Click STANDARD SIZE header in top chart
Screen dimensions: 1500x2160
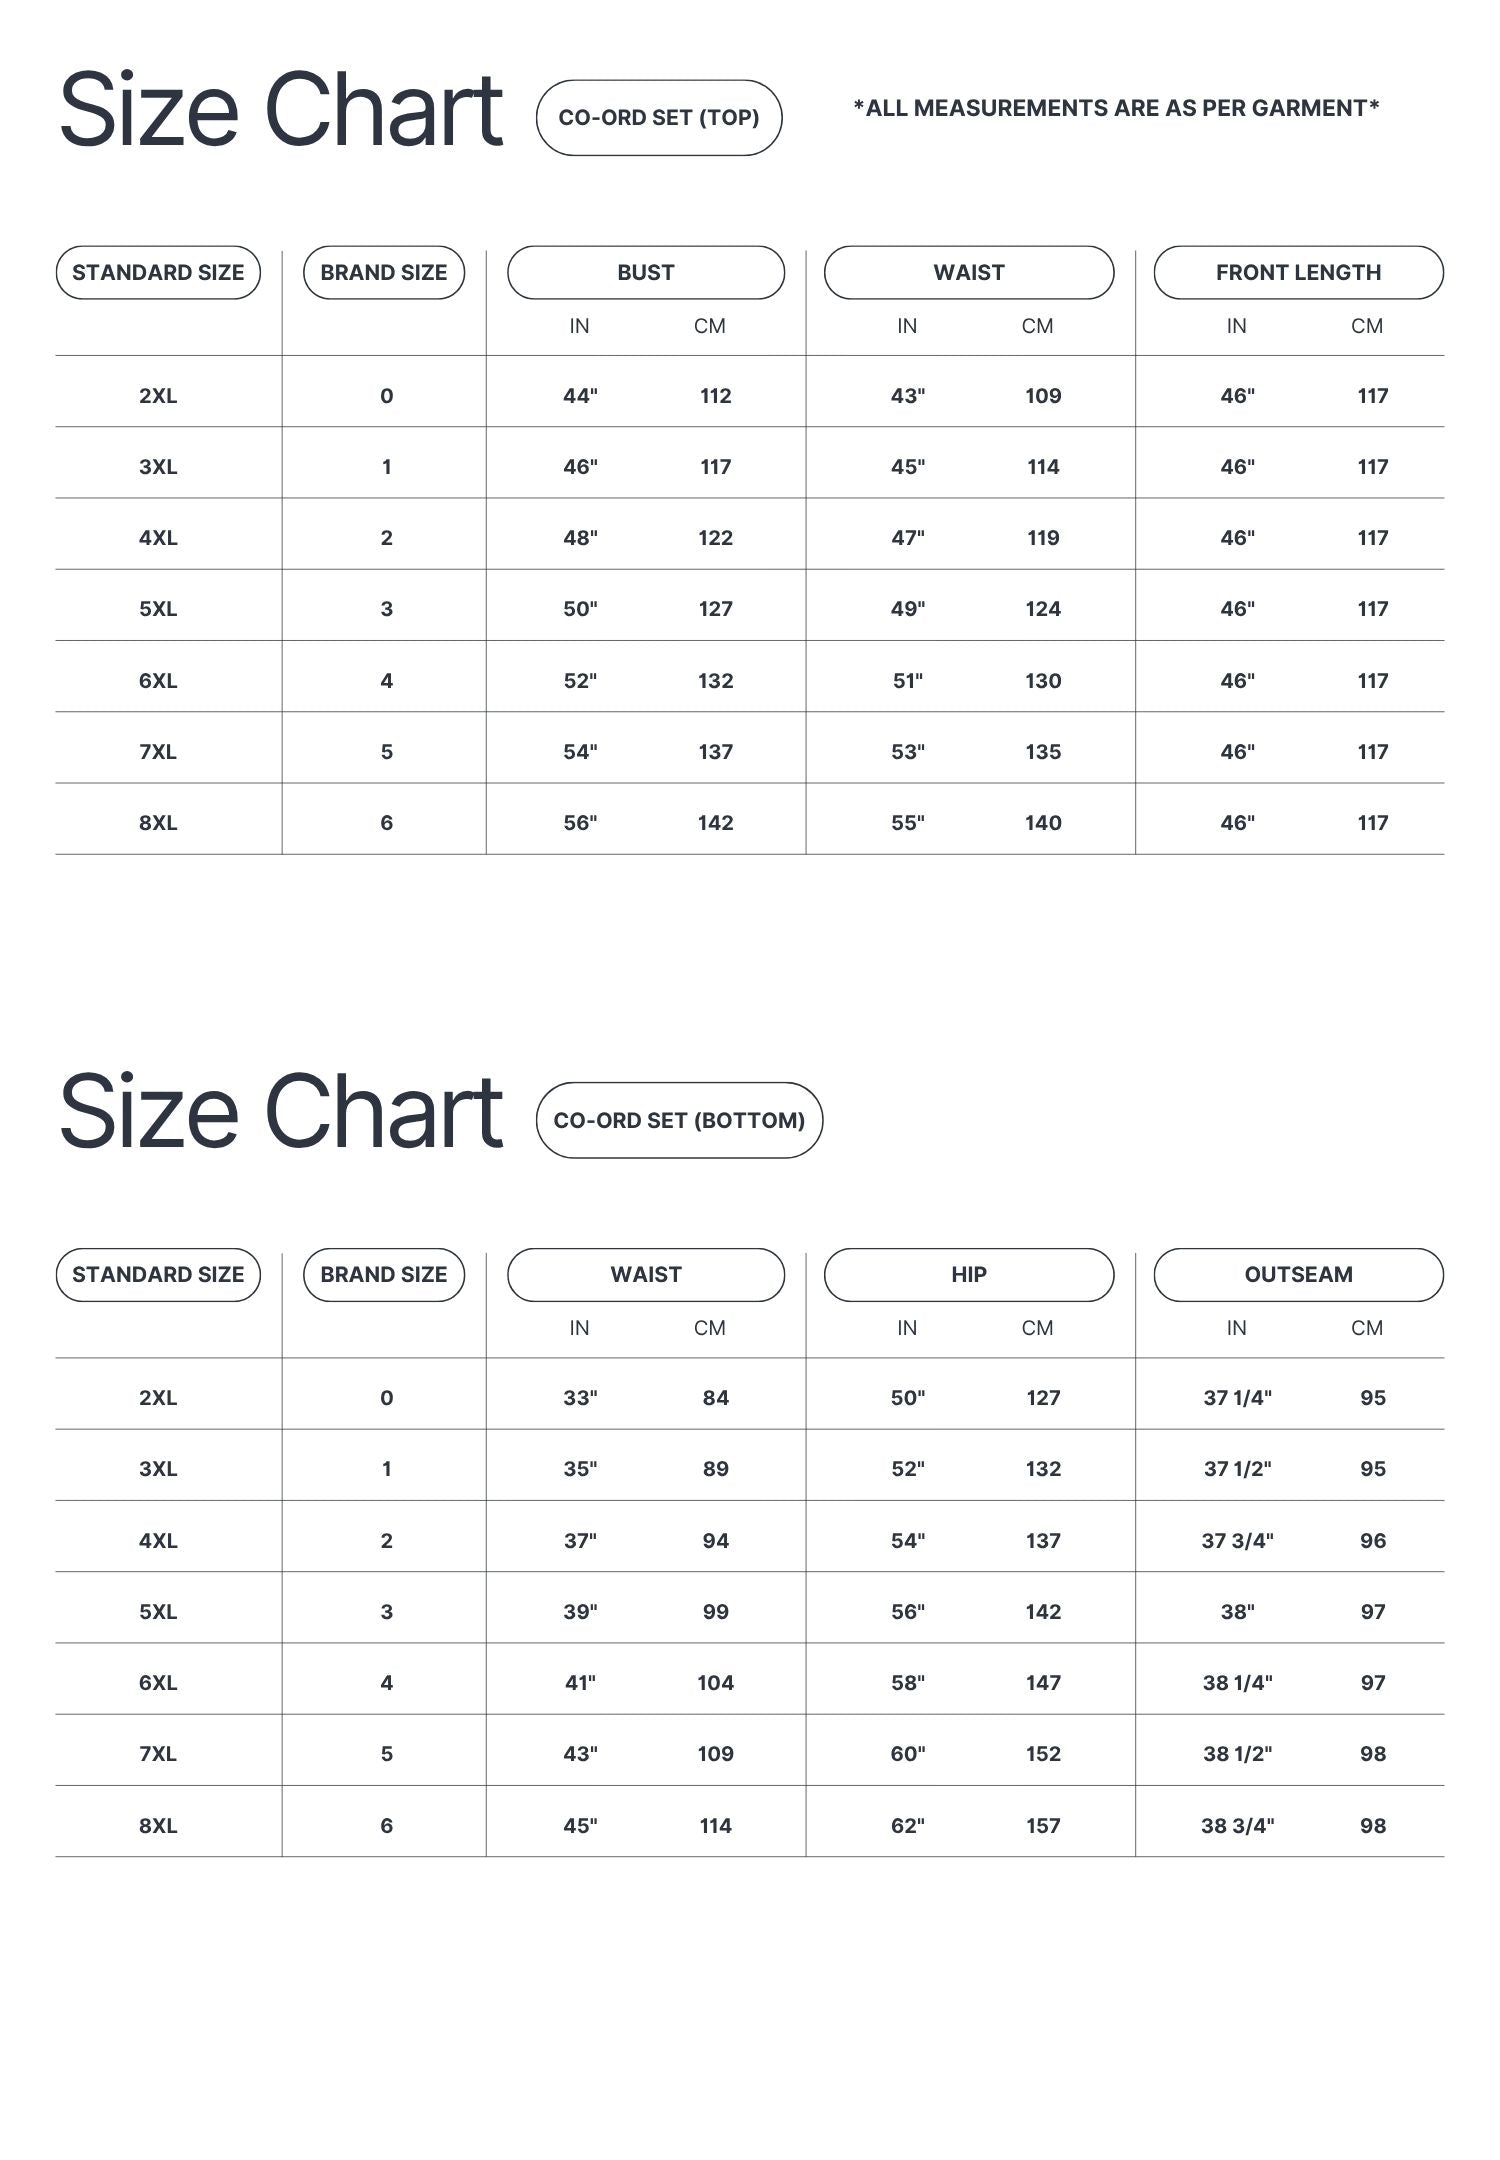pyautogui.click(x=158, y=273)
